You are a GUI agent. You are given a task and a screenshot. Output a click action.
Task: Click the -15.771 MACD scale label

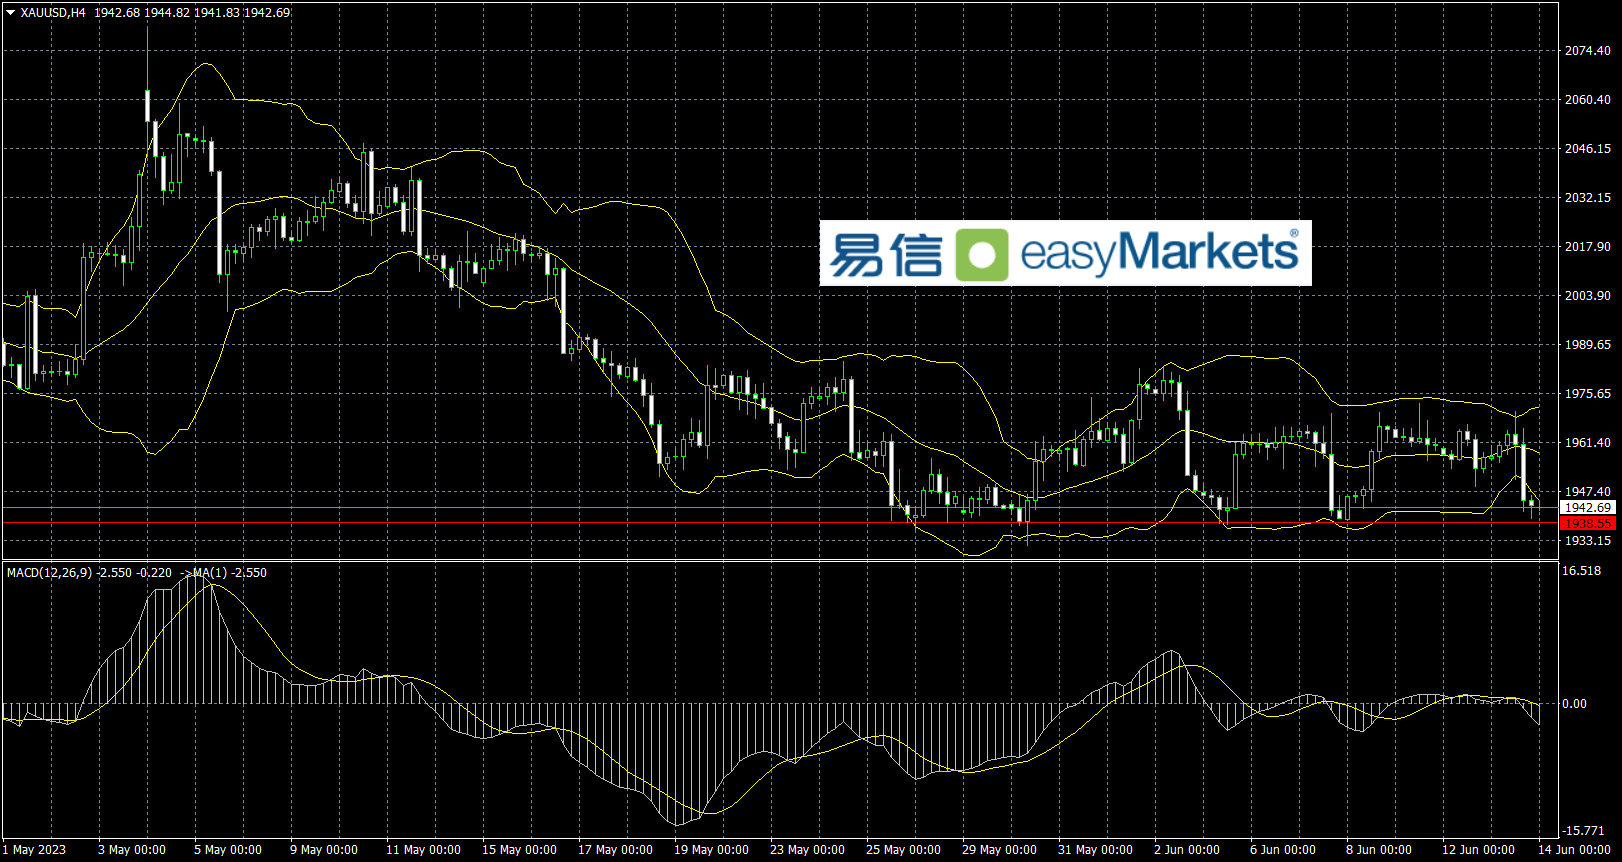click(1583, 831)
